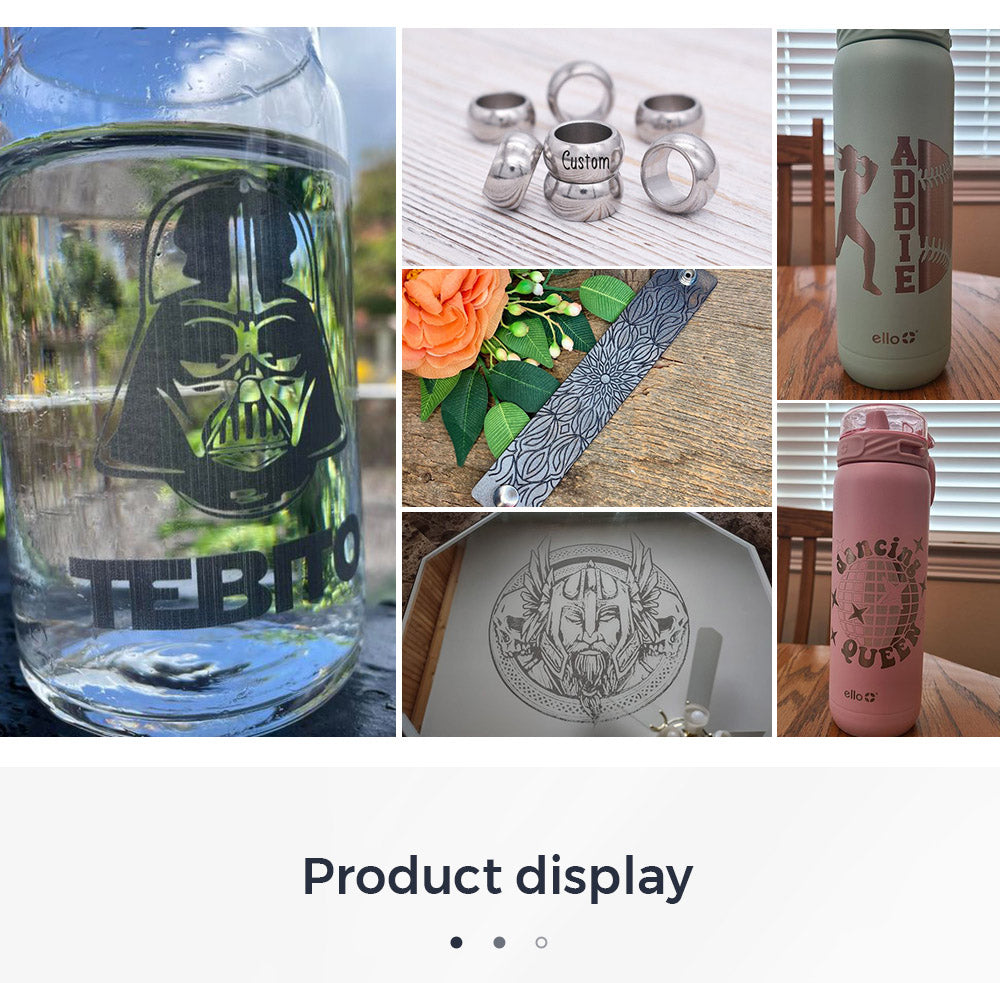Select the first carousel pagination dot
The height and width of the screenshot is (983, 1000).
(x=456, y=942)
